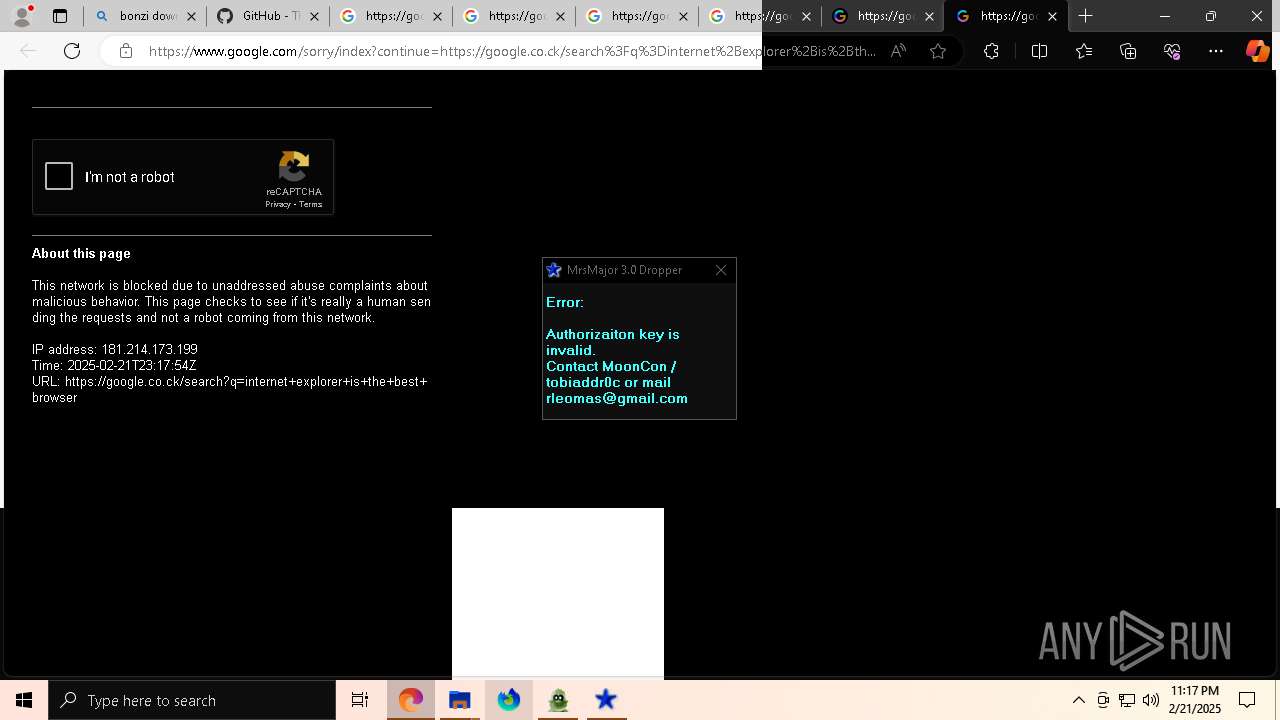Screen dimensions: 1280x720
Task: Open the network tray icon
Action: pyautogui.click(x=1127, y=700)
